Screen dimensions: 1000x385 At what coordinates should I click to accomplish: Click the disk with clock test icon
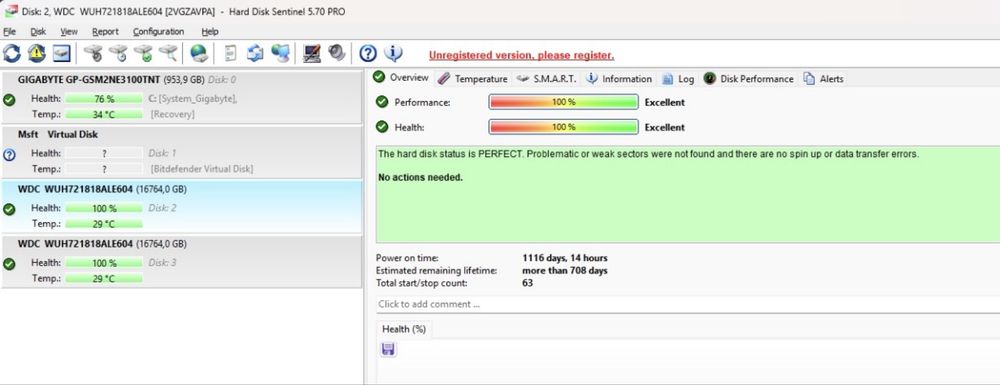(x=118, y=53)
